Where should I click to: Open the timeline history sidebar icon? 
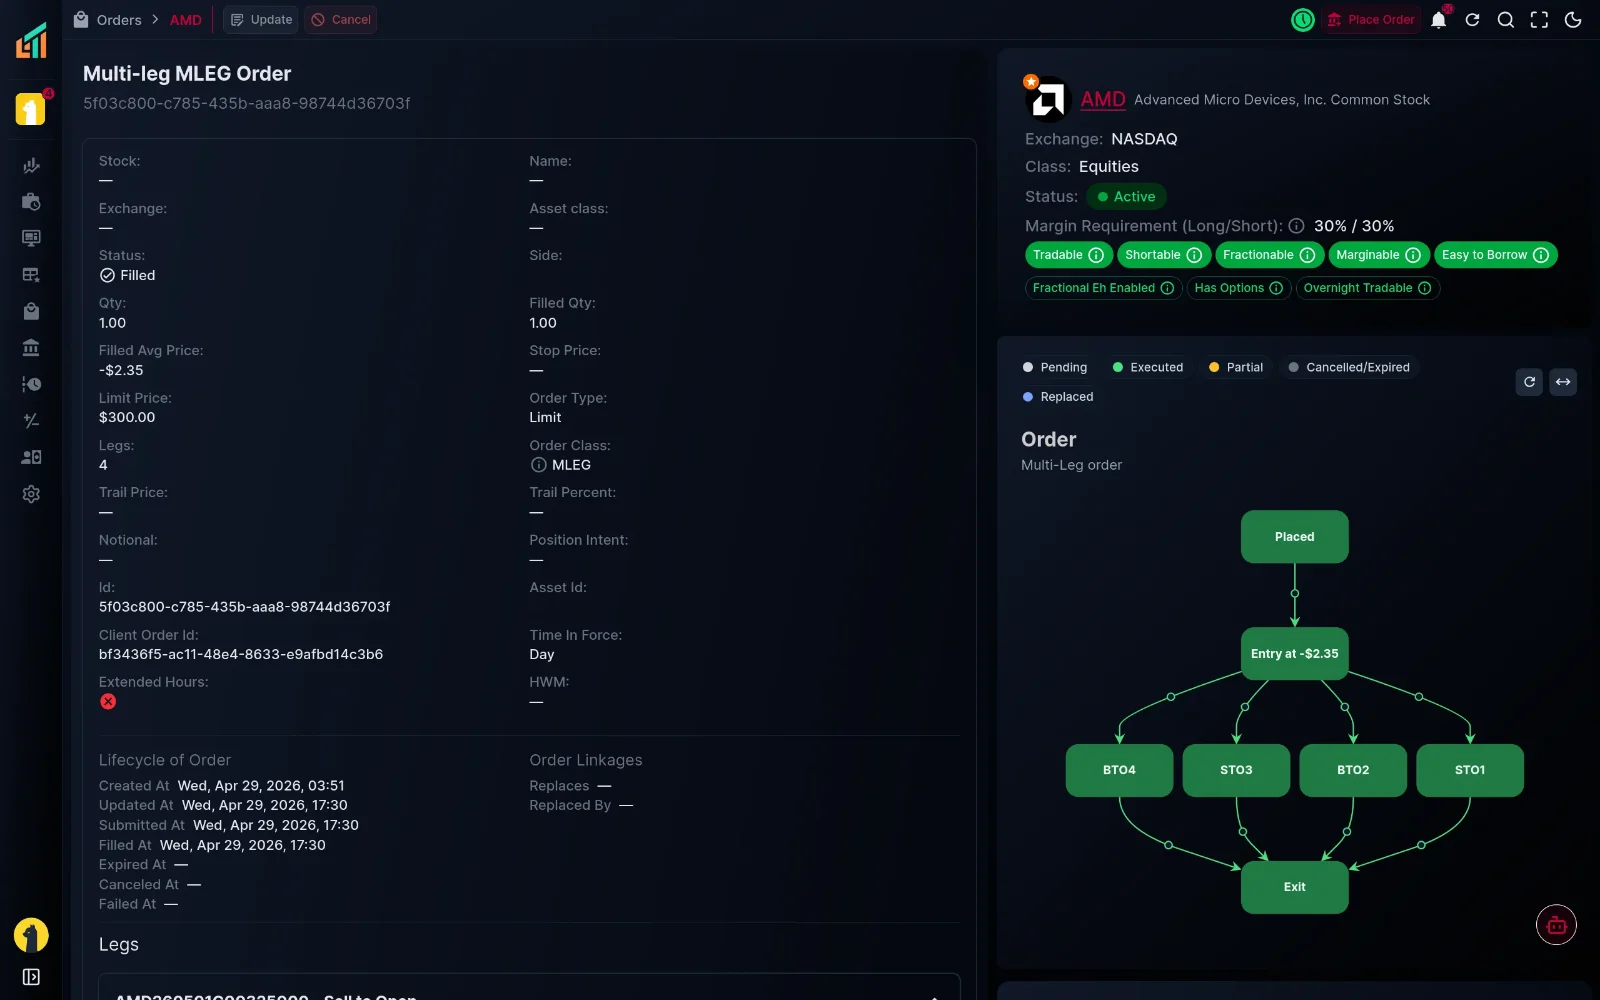[x=31, y=384]
